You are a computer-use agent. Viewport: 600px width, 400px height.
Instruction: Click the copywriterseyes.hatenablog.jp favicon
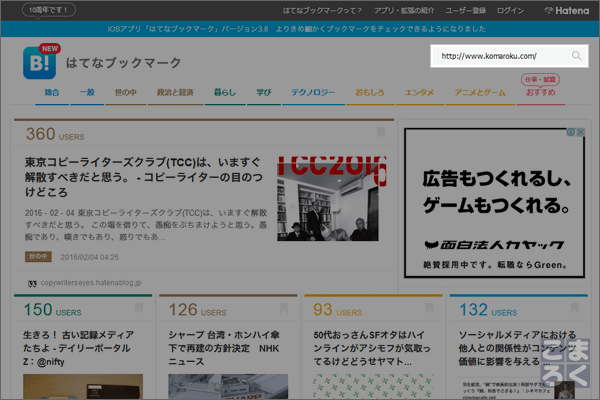pos(32,284)
